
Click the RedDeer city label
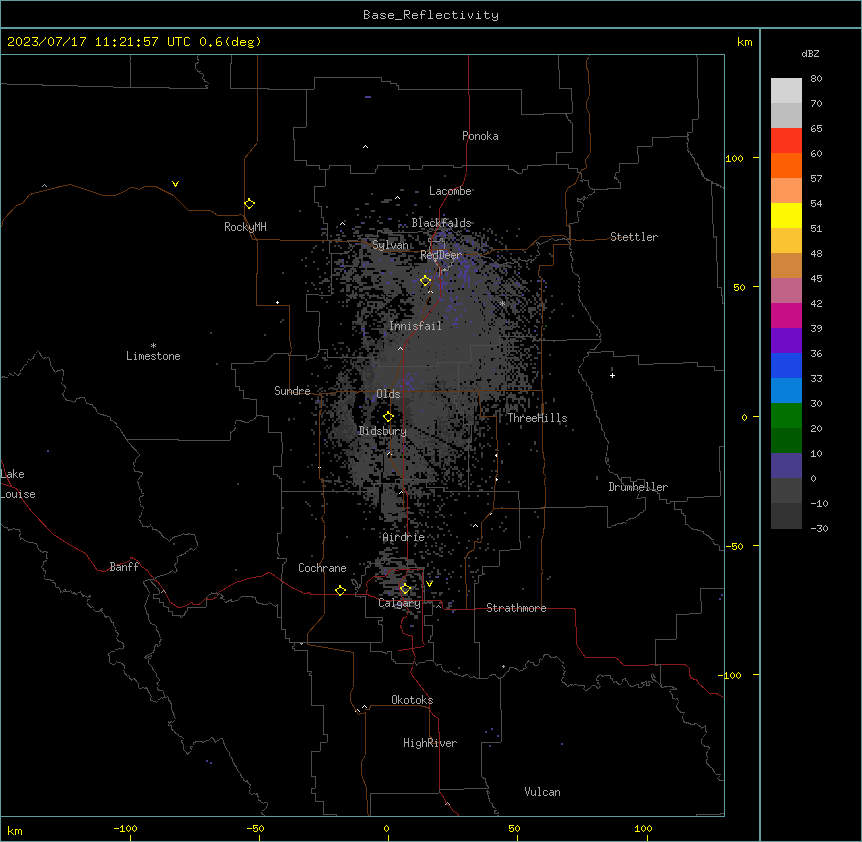(x=441, y=255)
